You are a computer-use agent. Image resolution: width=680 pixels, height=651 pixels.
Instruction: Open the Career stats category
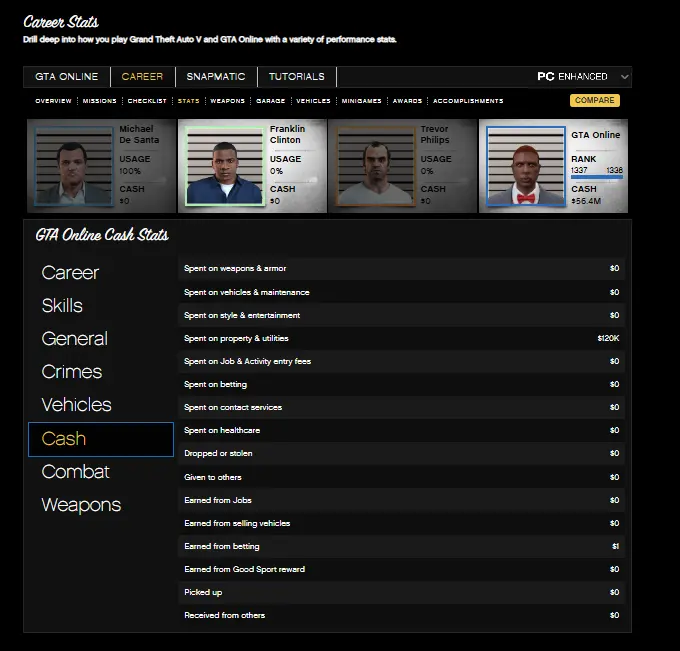click(70, 273)
